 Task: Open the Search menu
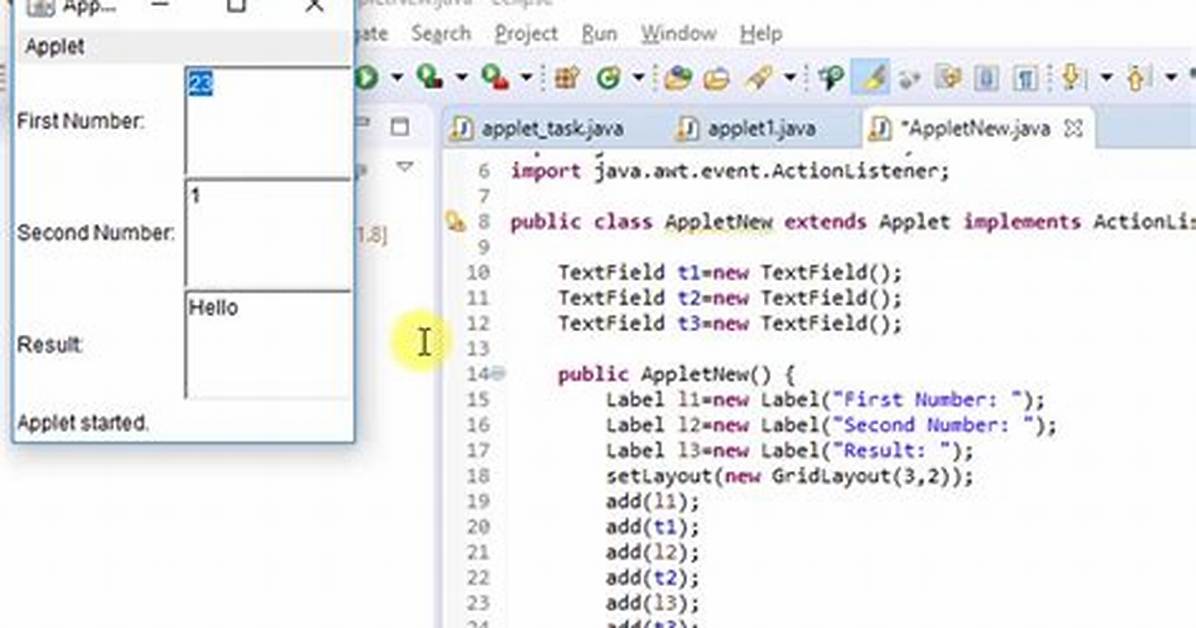tap(441, 34)
